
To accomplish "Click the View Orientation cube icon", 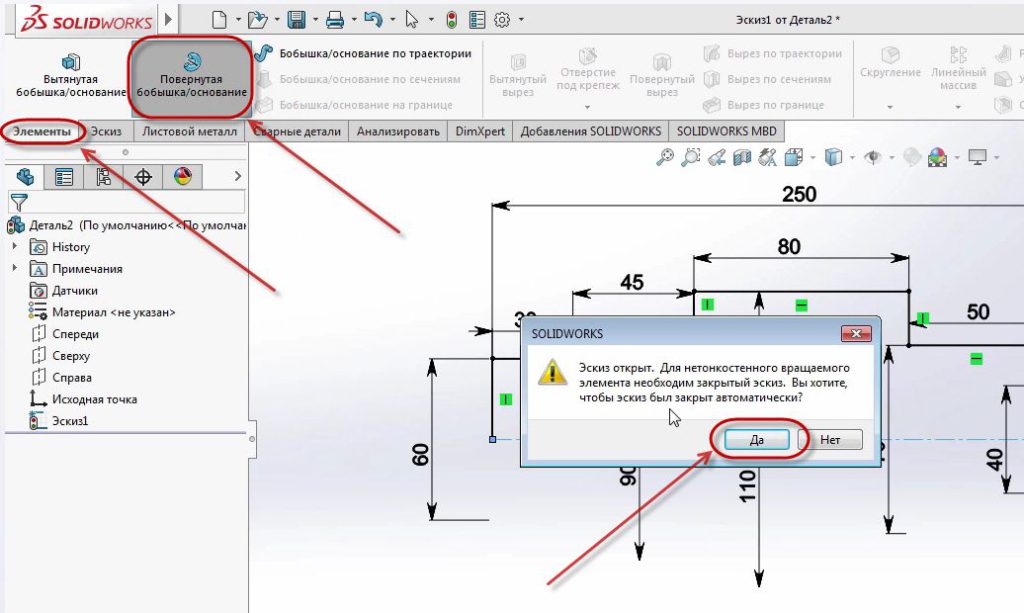I will tap(793, 157).
